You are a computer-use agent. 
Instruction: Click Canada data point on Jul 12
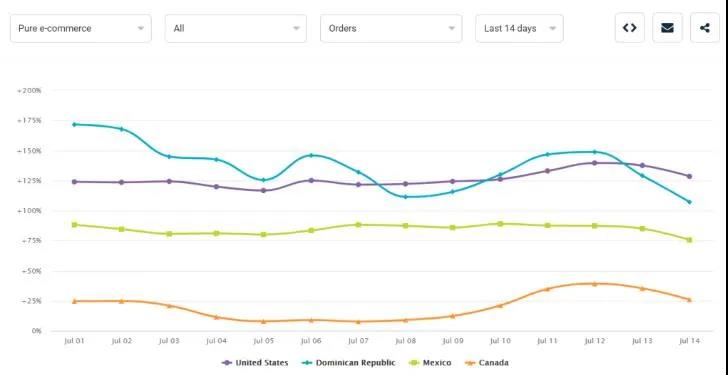(x=594, y=284)
